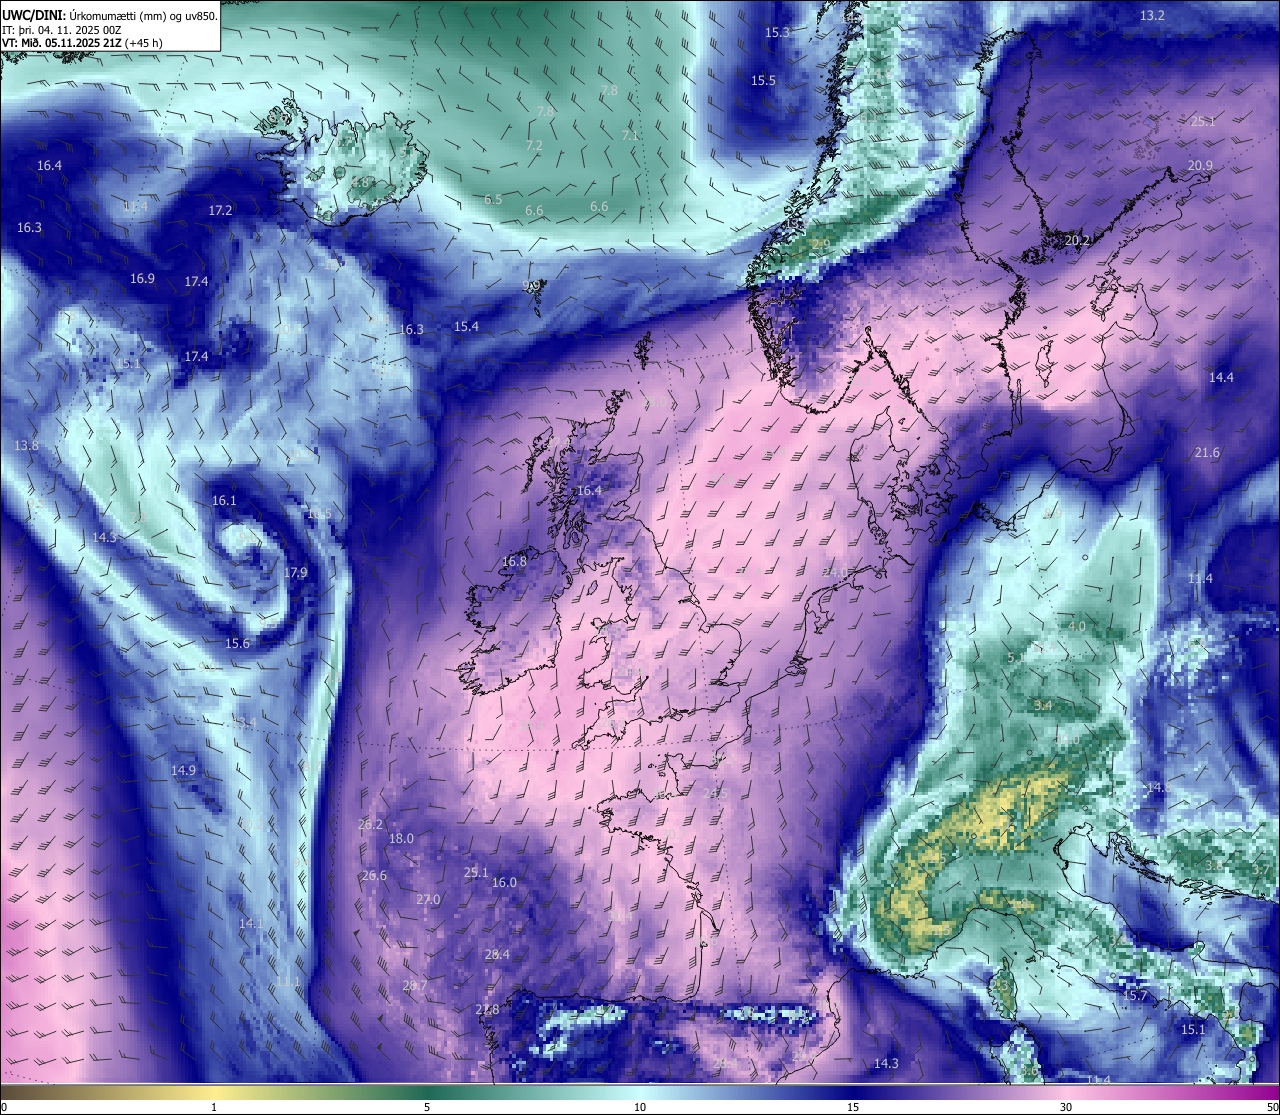The width and height of the screenshot is (1280, 1115).
Task: Click the 16.0 map value
Action: coord(504,883)
